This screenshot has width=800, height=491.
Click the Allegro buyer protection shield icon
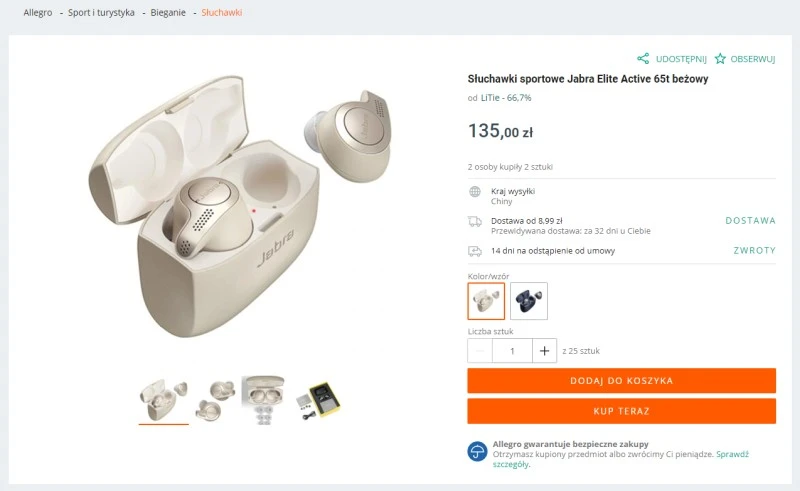point(477,452)
